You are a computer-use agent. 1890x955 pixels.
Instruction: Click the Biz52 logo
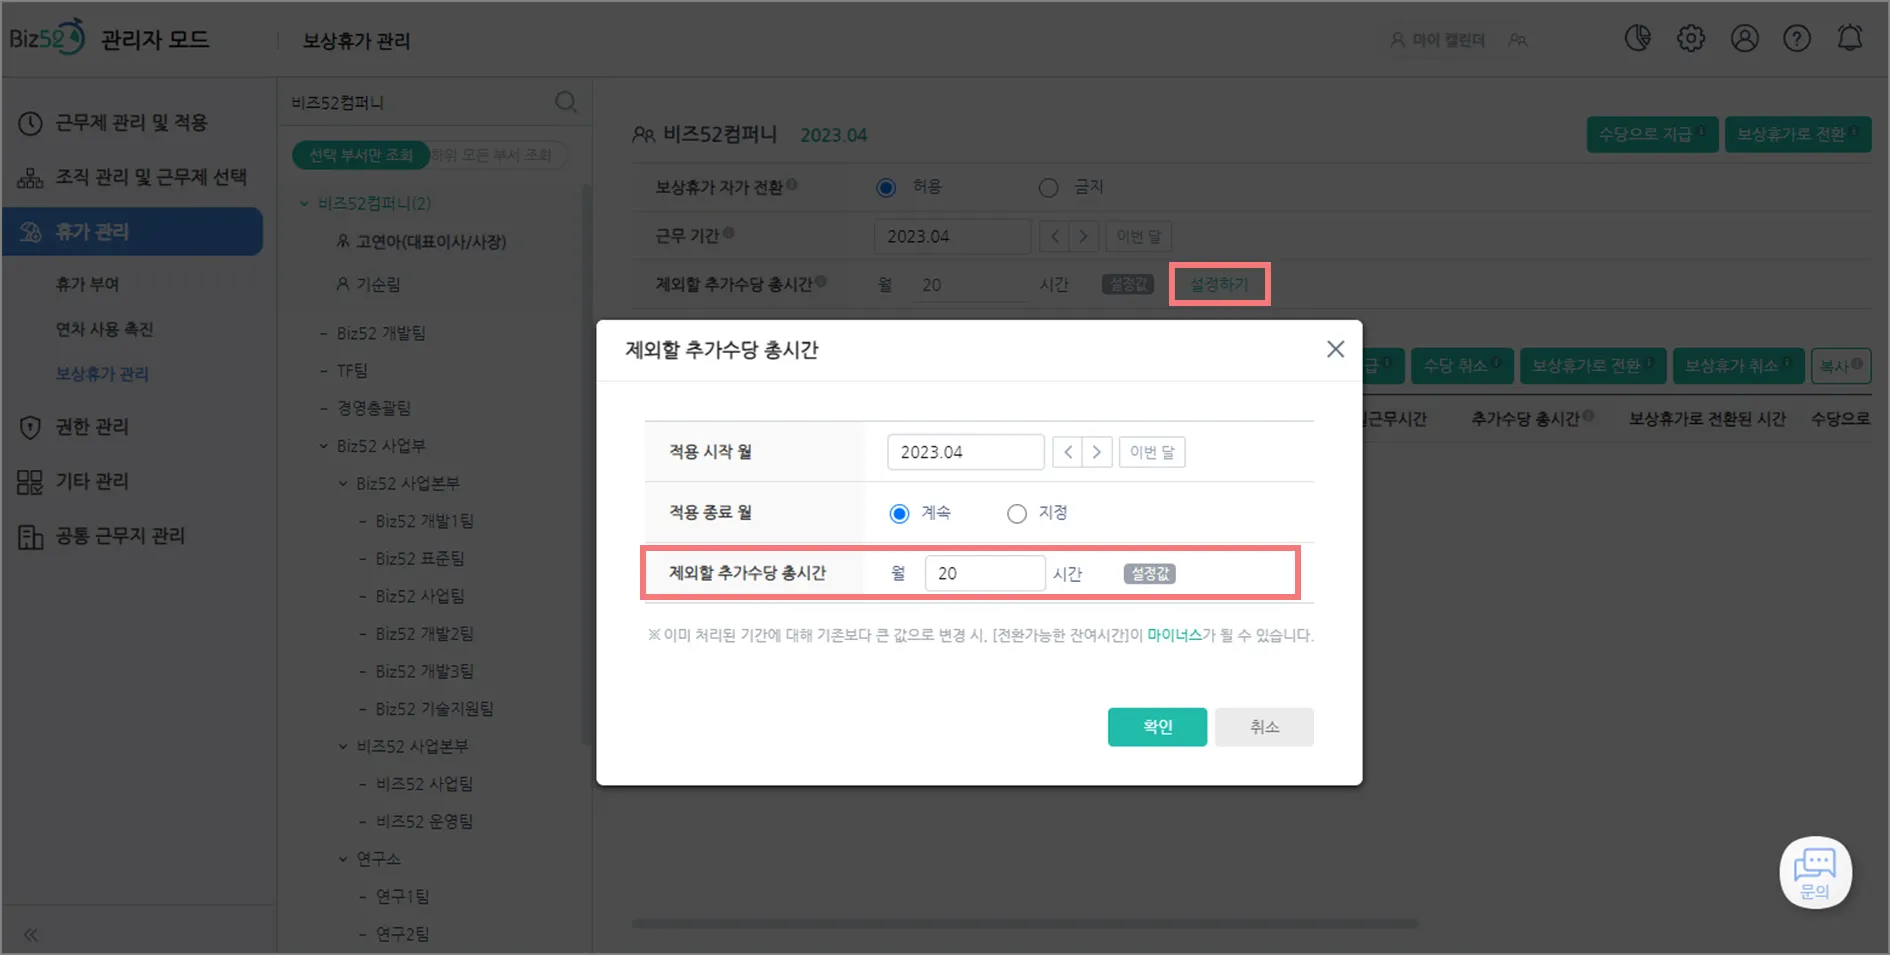pyautogui.click(x=47, y=38)
